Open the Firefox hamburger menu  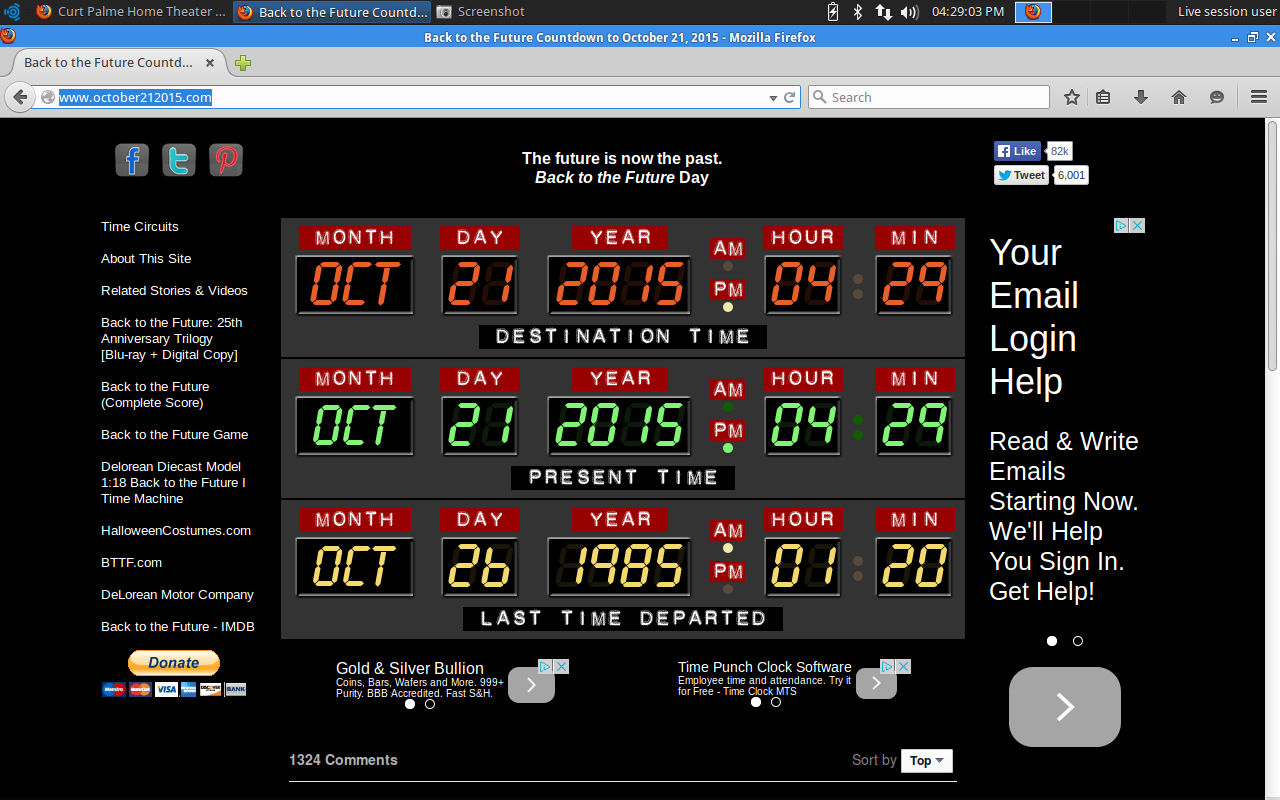[x=1259, y=97]
